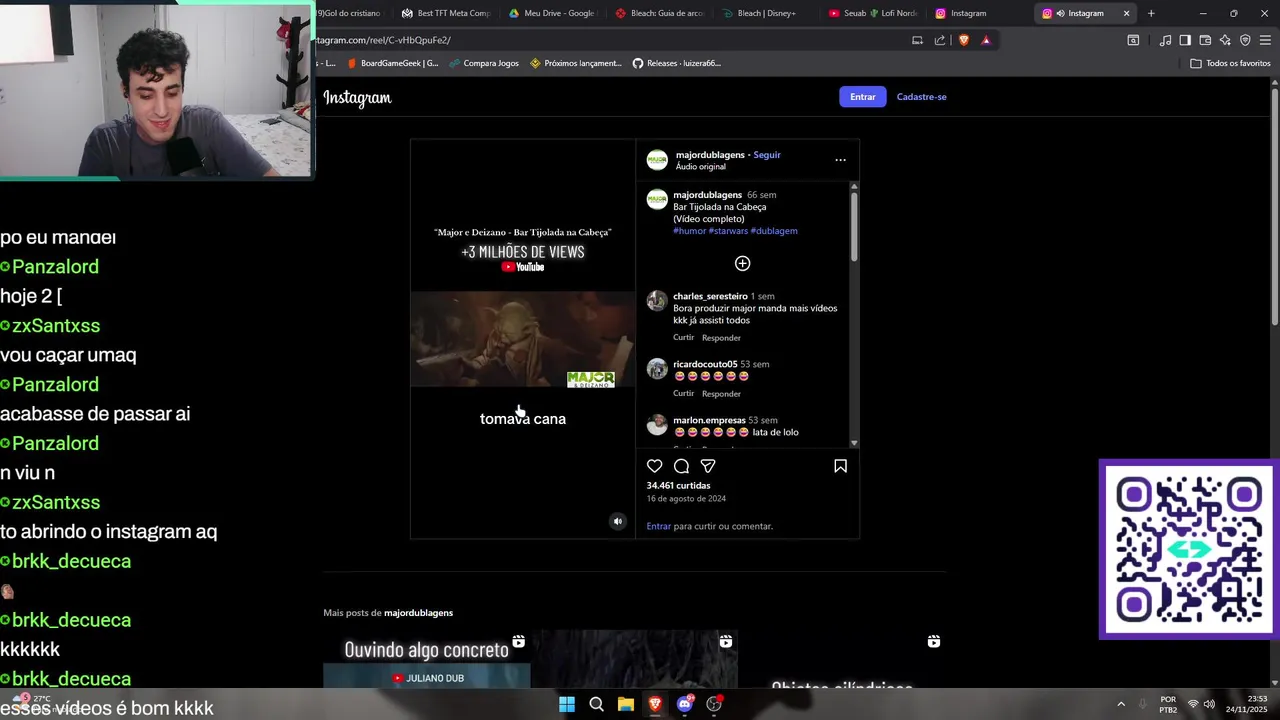Open majordublagens link under Mais posts
This screenshot has height=720, width=1280.
pos(418,613)
